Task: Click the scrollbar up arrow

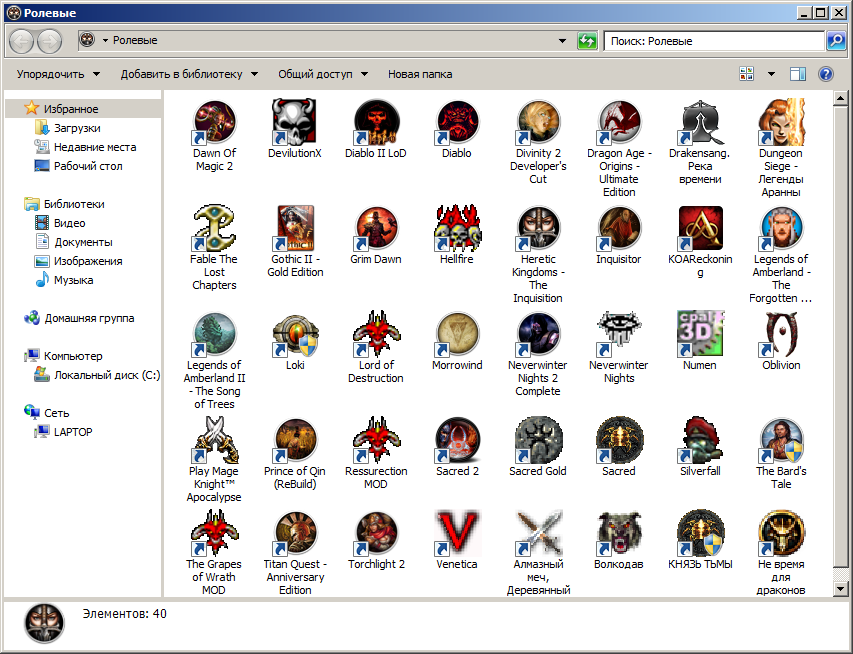Action: pos(840,98)
